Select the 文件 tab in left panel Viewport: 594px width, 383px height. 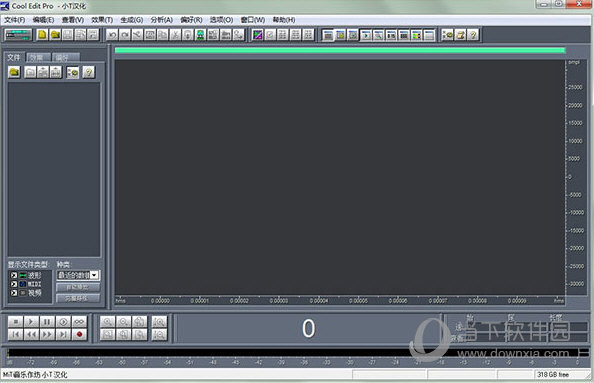point(14,57)
